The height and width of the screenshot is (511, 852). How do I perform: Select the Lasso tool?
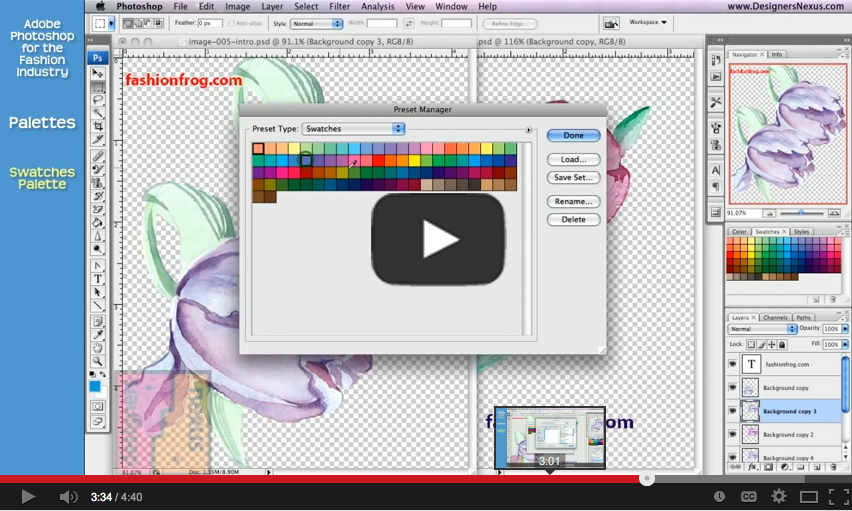98,100
